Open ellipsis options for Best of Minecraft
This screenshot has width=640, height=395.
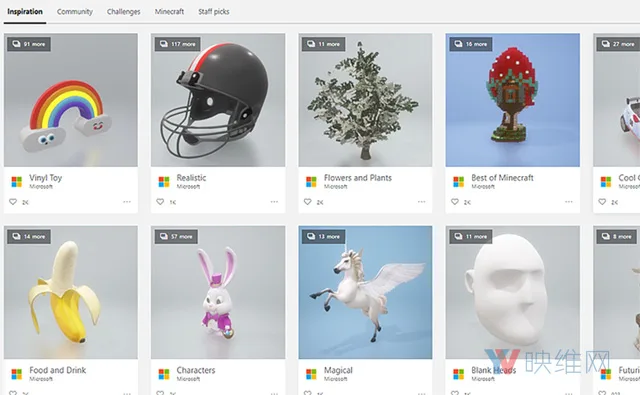pyautogui.click(x=569, y=202)
